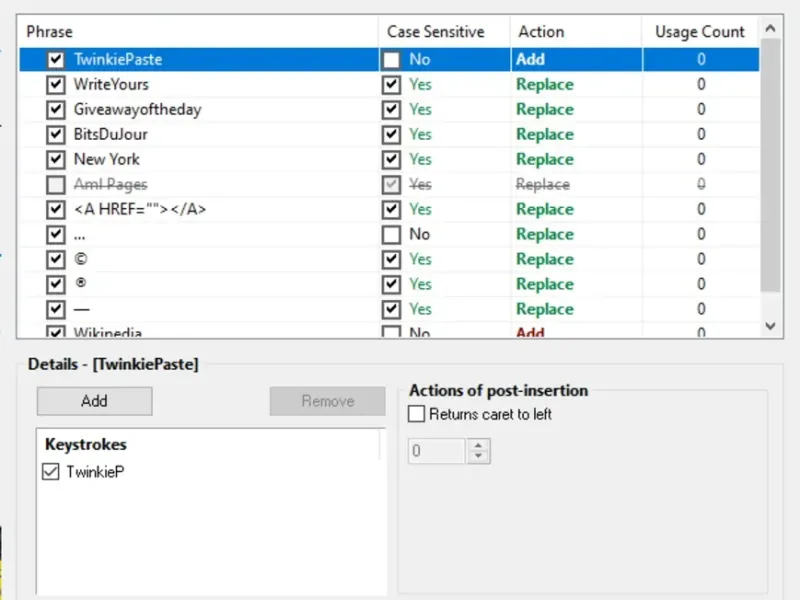The image size is (800, 600).
Task: Click the scroll down arrow of phrase list
Action: (770, 326)
